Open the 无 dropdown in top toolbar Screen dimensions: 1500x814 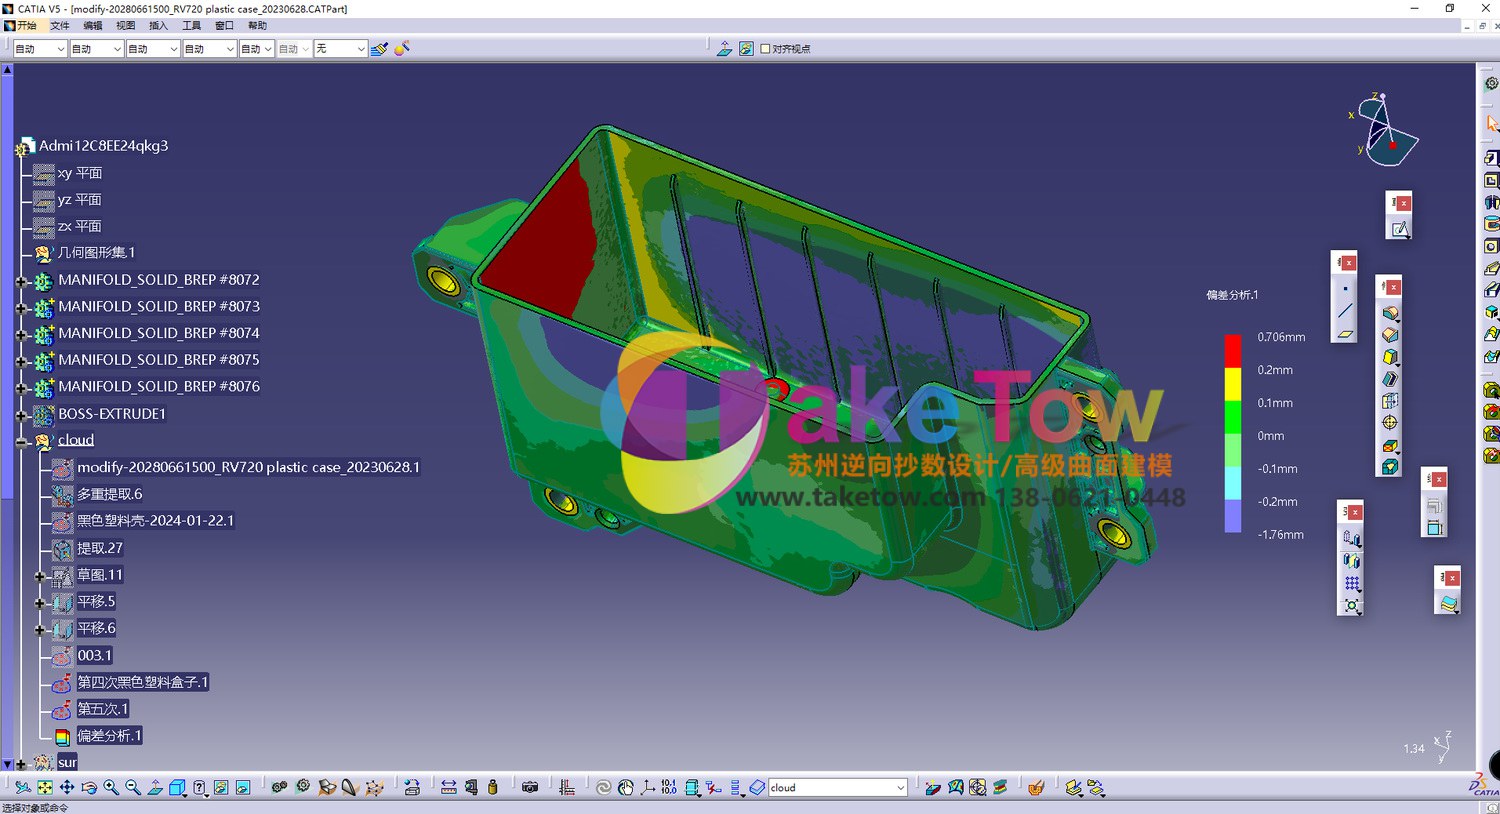click(x=360, y=48)
